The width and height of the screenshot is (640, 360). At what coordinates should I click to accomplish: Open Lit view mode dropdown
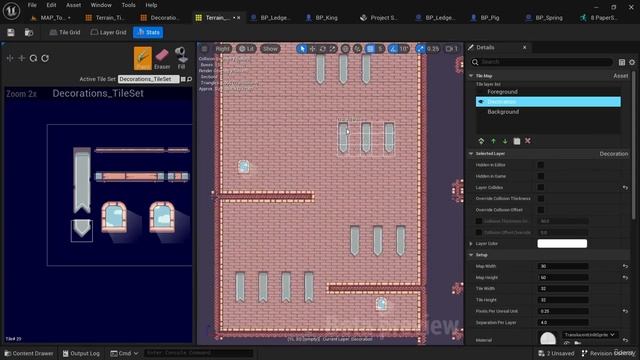(246, 49)
